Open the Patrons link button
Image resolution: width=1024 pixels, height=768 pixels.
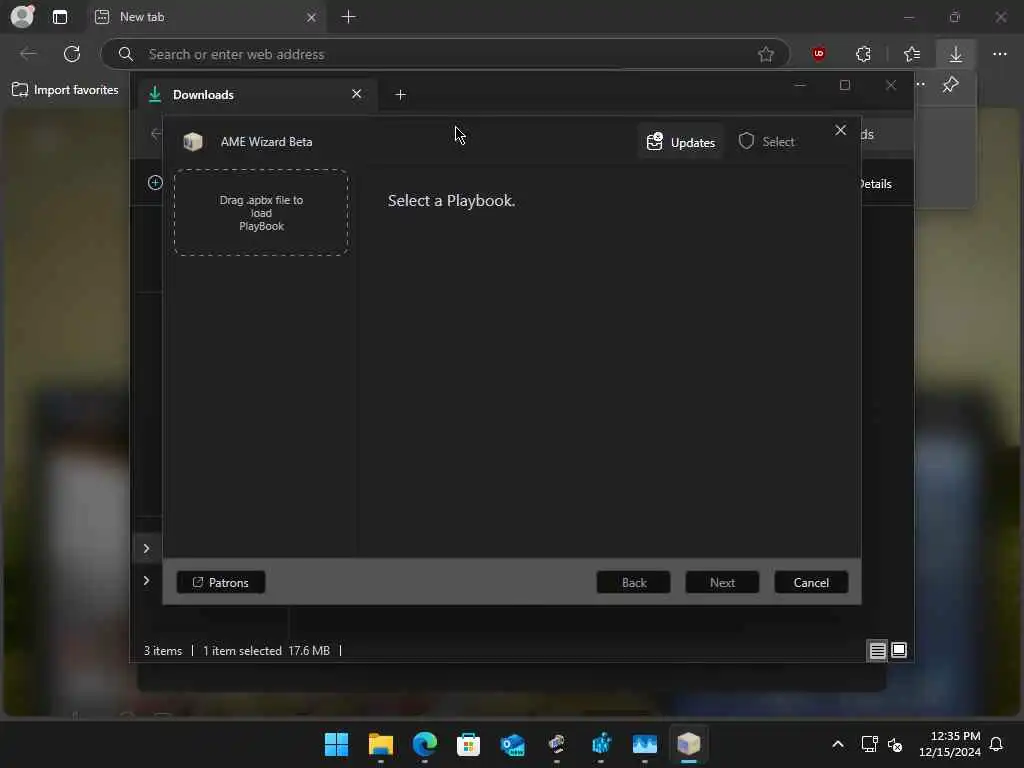(x=221, y=583)
